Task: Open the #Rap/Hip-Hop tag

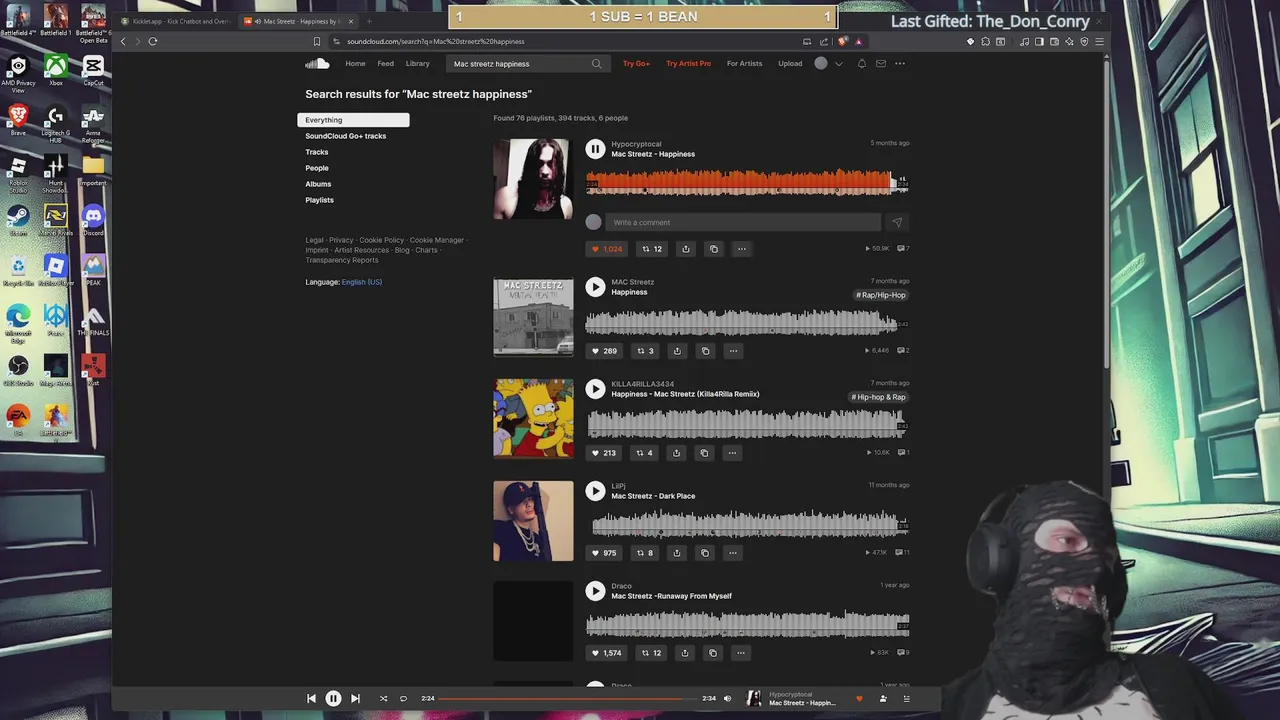Action: click(881, 295)
